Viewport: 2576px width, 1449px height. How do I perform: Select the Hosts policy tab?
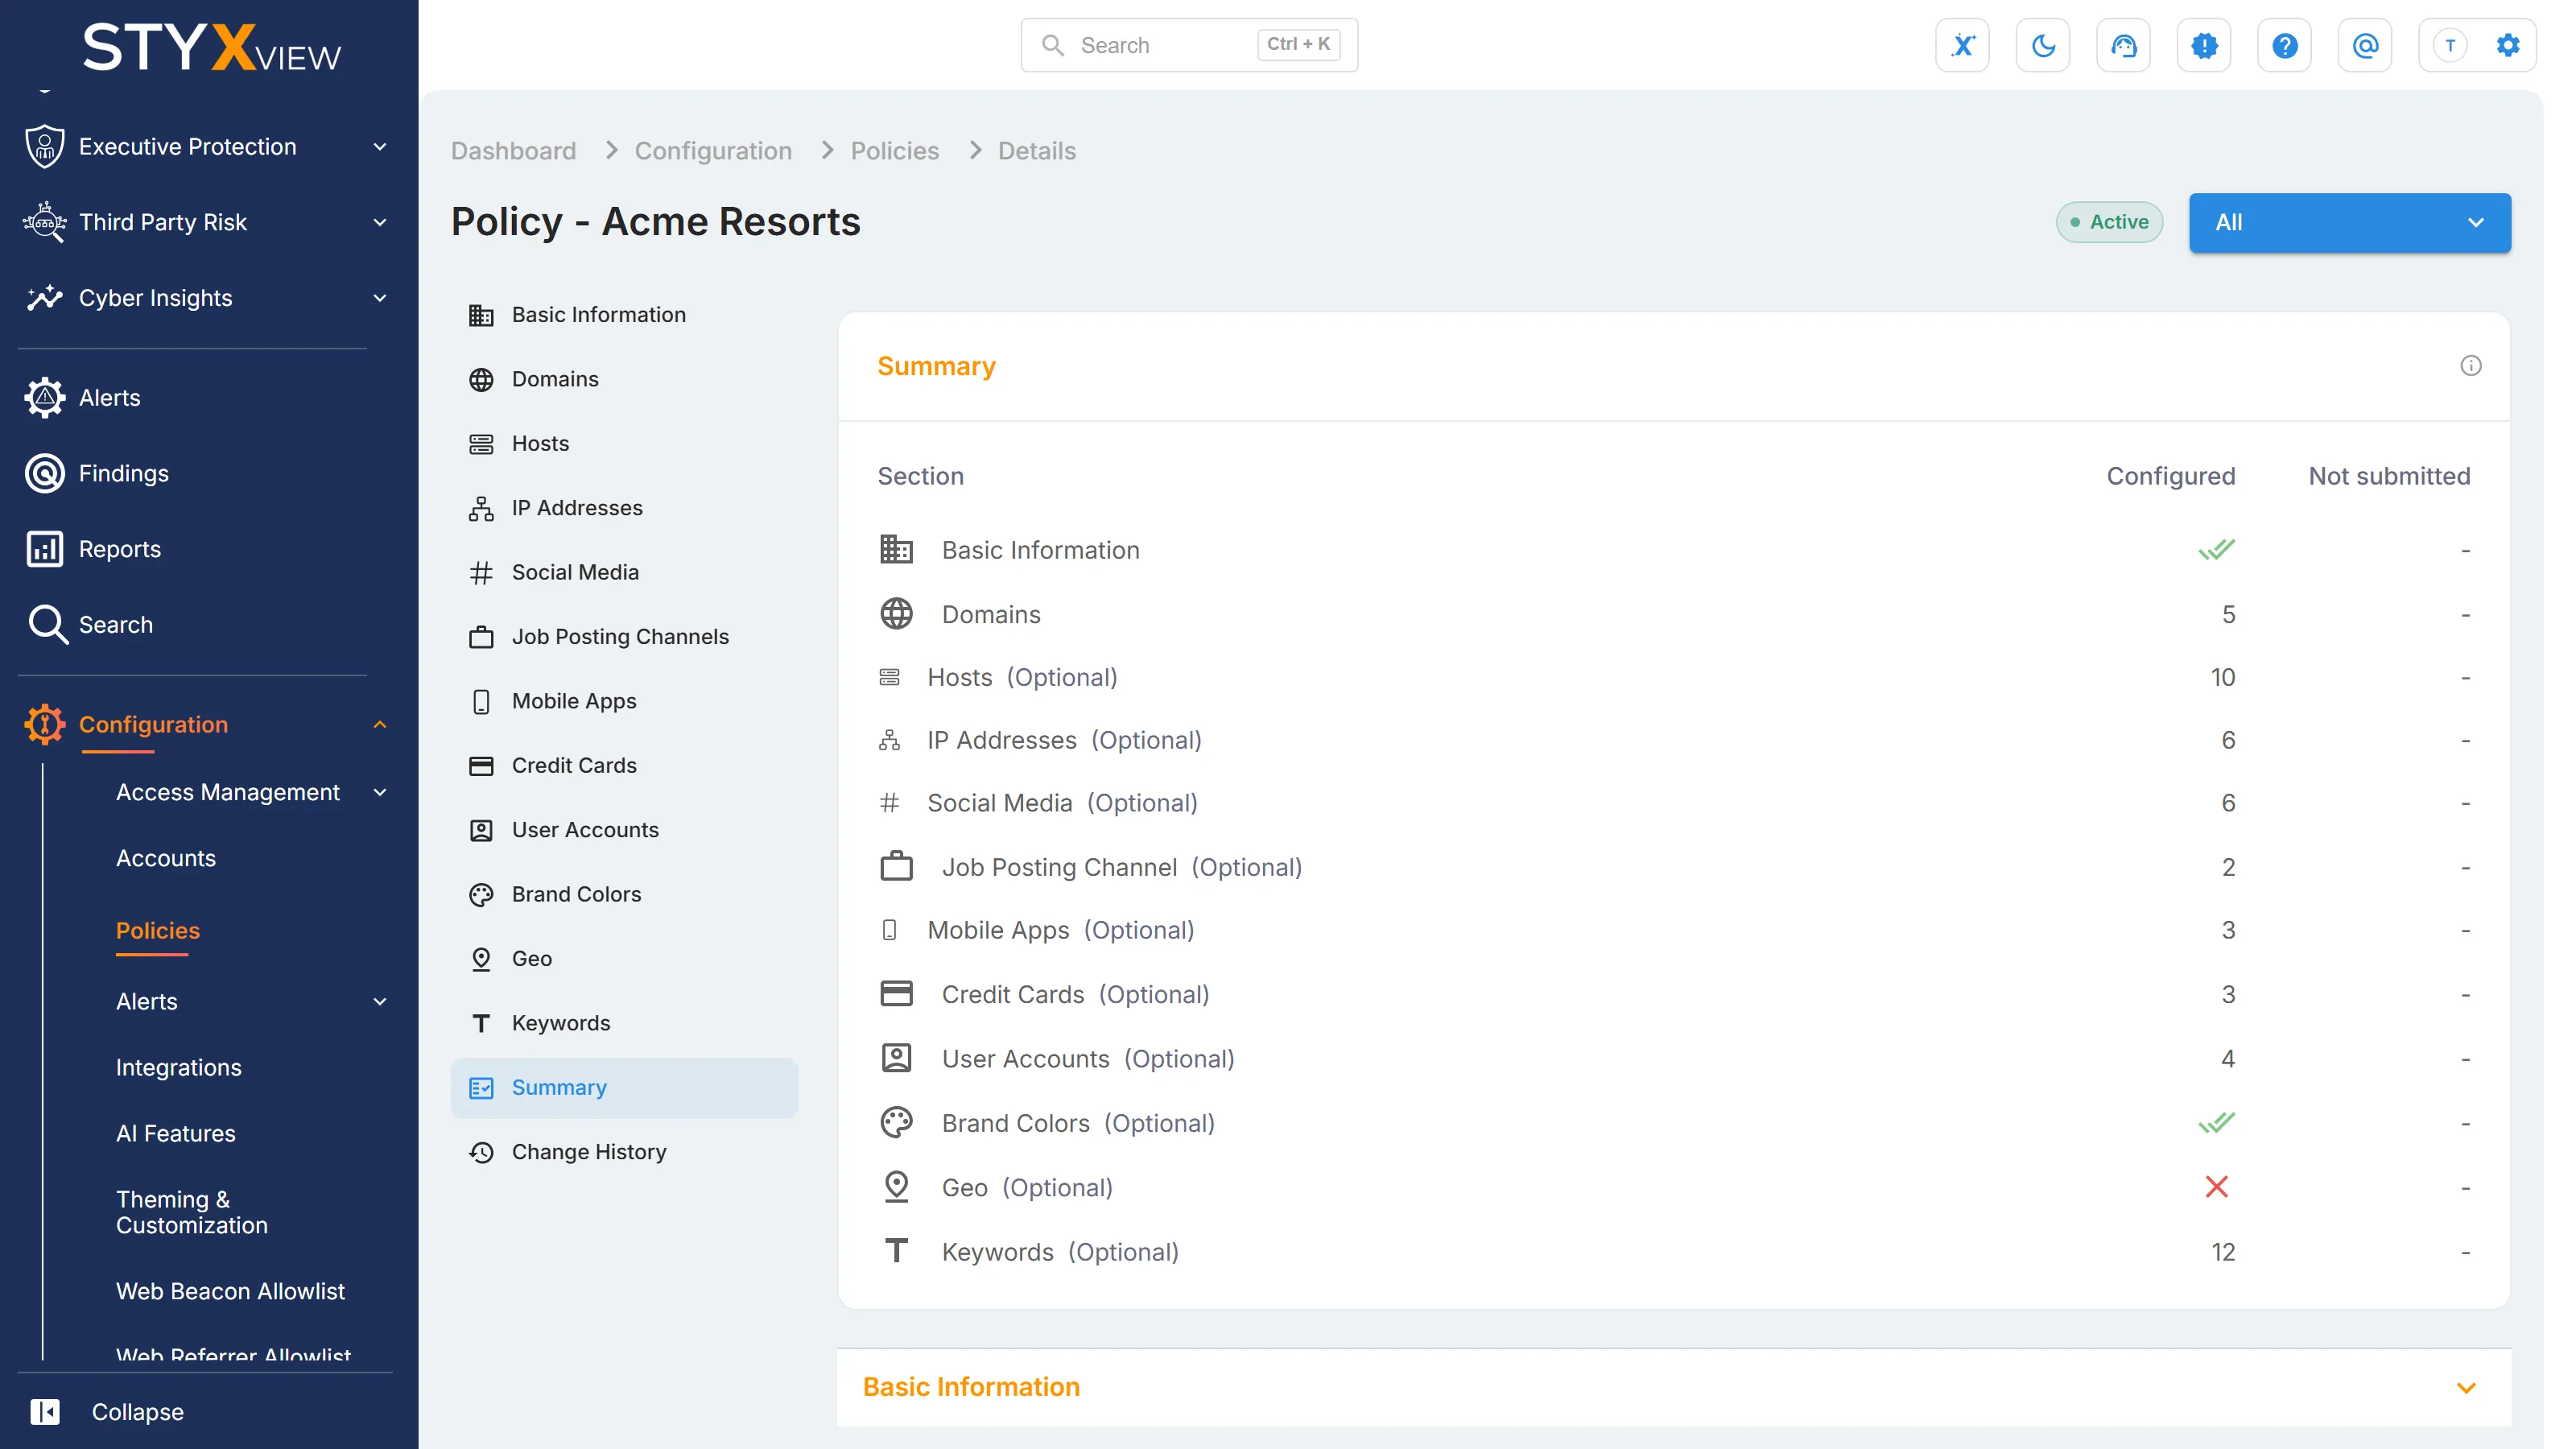(x=624, y=444)
